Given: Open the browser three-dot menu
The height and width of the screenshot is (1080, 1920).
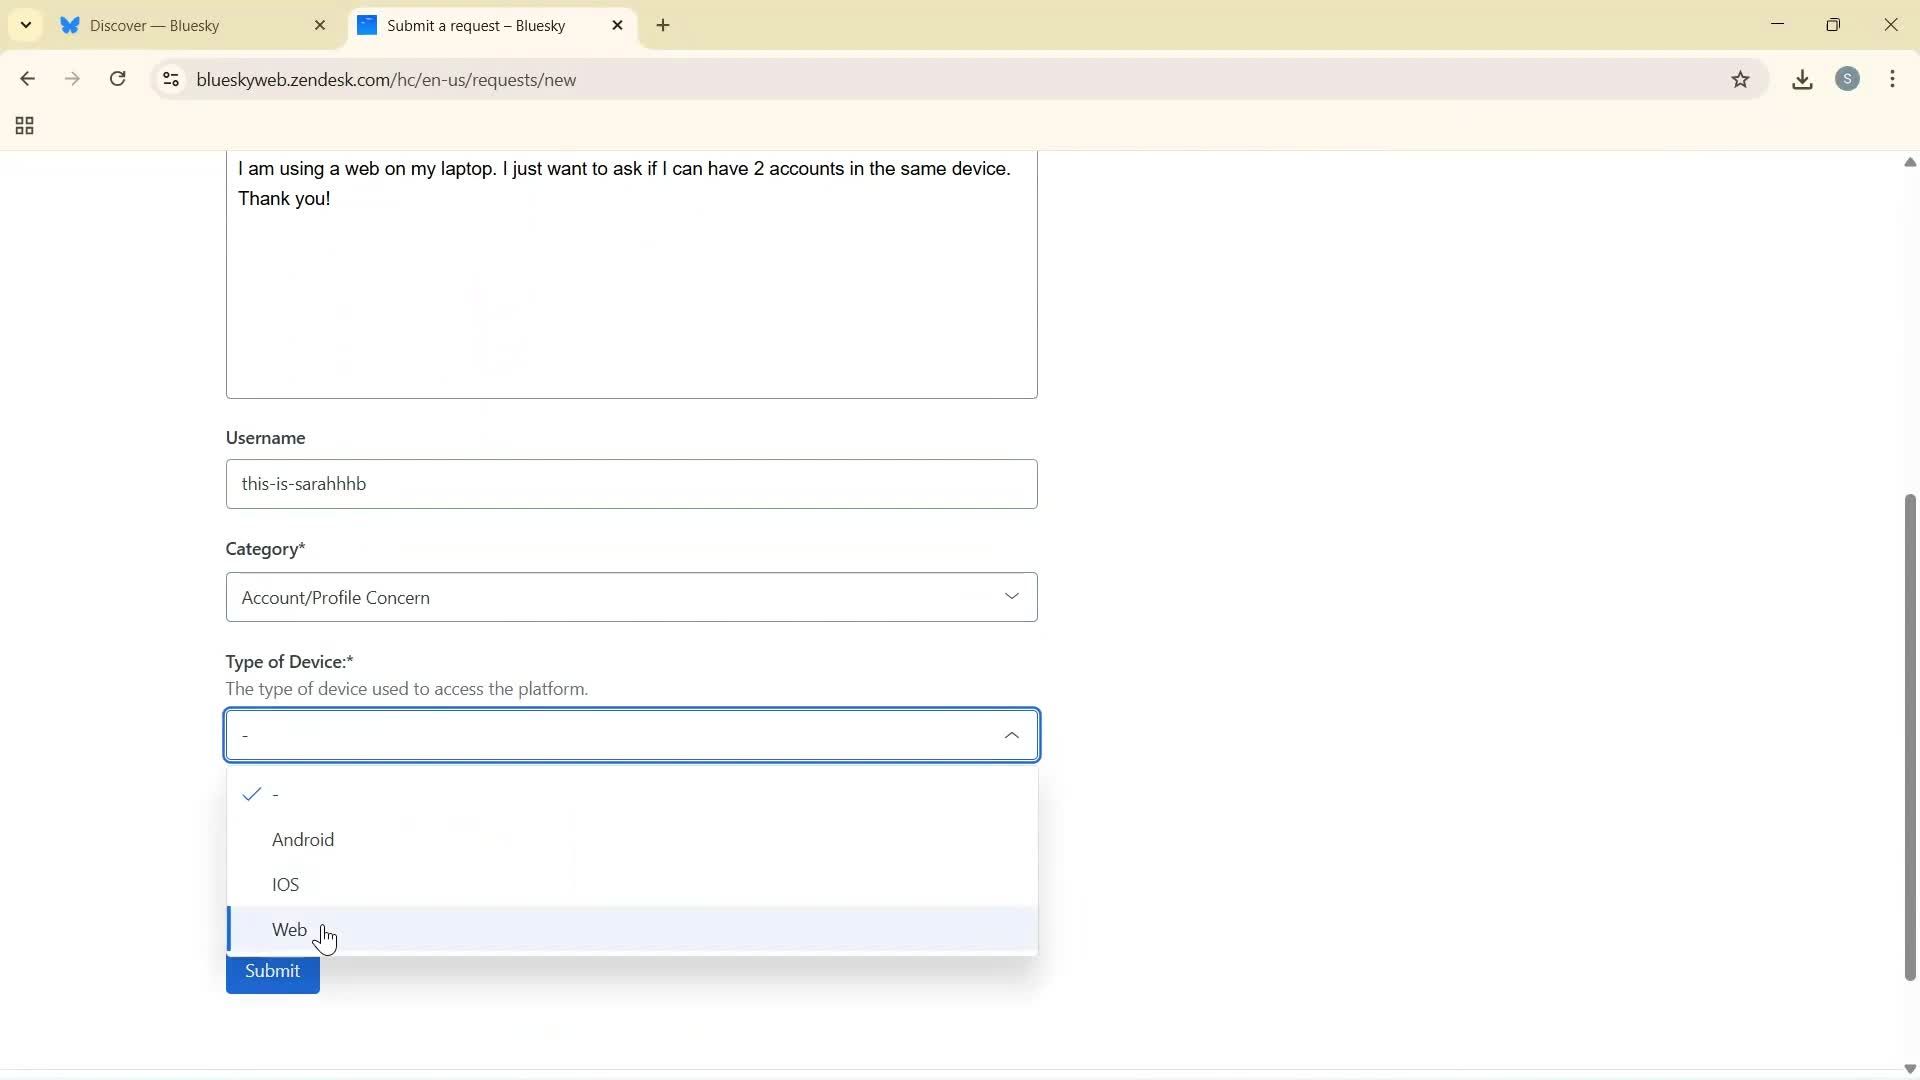Looking at the screenshot, I should coord(1893,79).
